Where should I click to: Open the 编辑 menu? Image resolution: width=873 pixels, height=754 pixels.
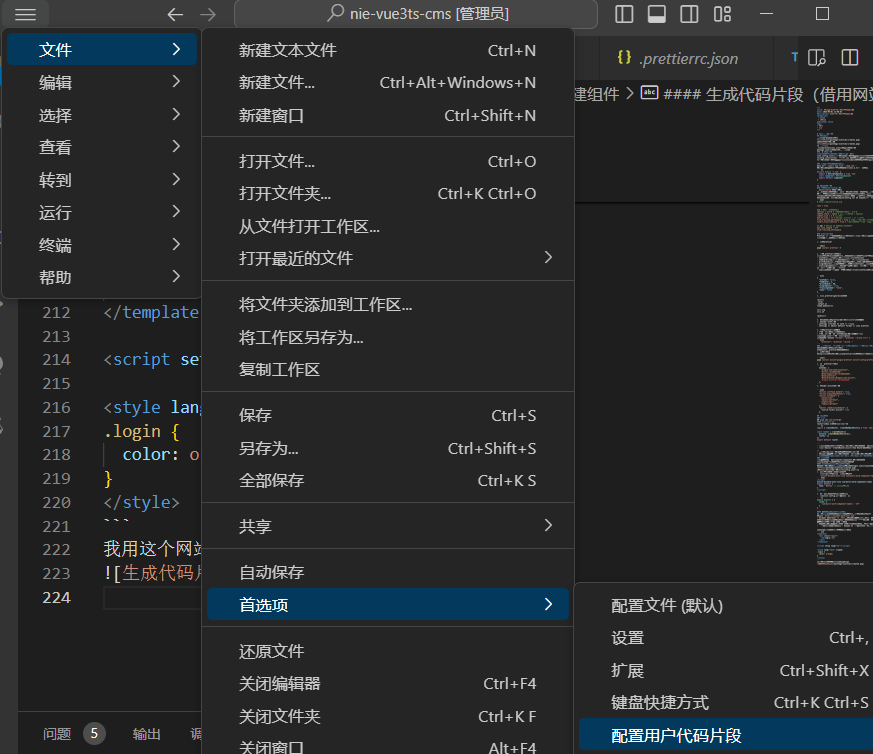[x=102, y=82]
